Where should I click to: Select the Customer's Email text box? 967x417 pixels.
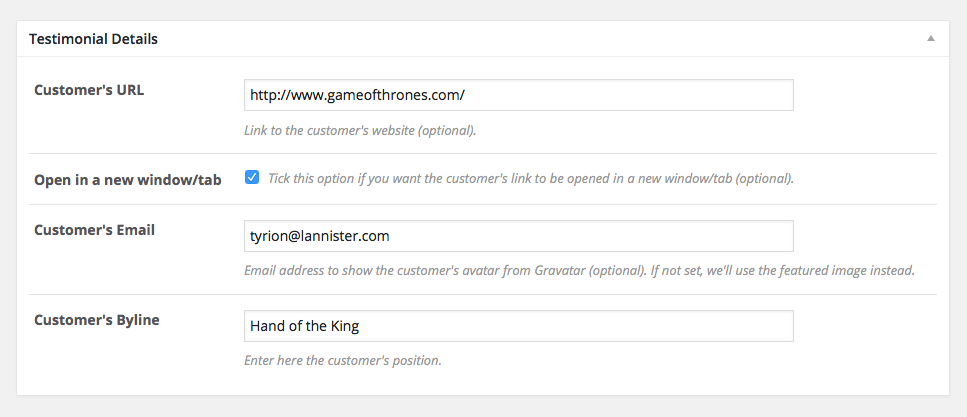[x=519, y=236]
